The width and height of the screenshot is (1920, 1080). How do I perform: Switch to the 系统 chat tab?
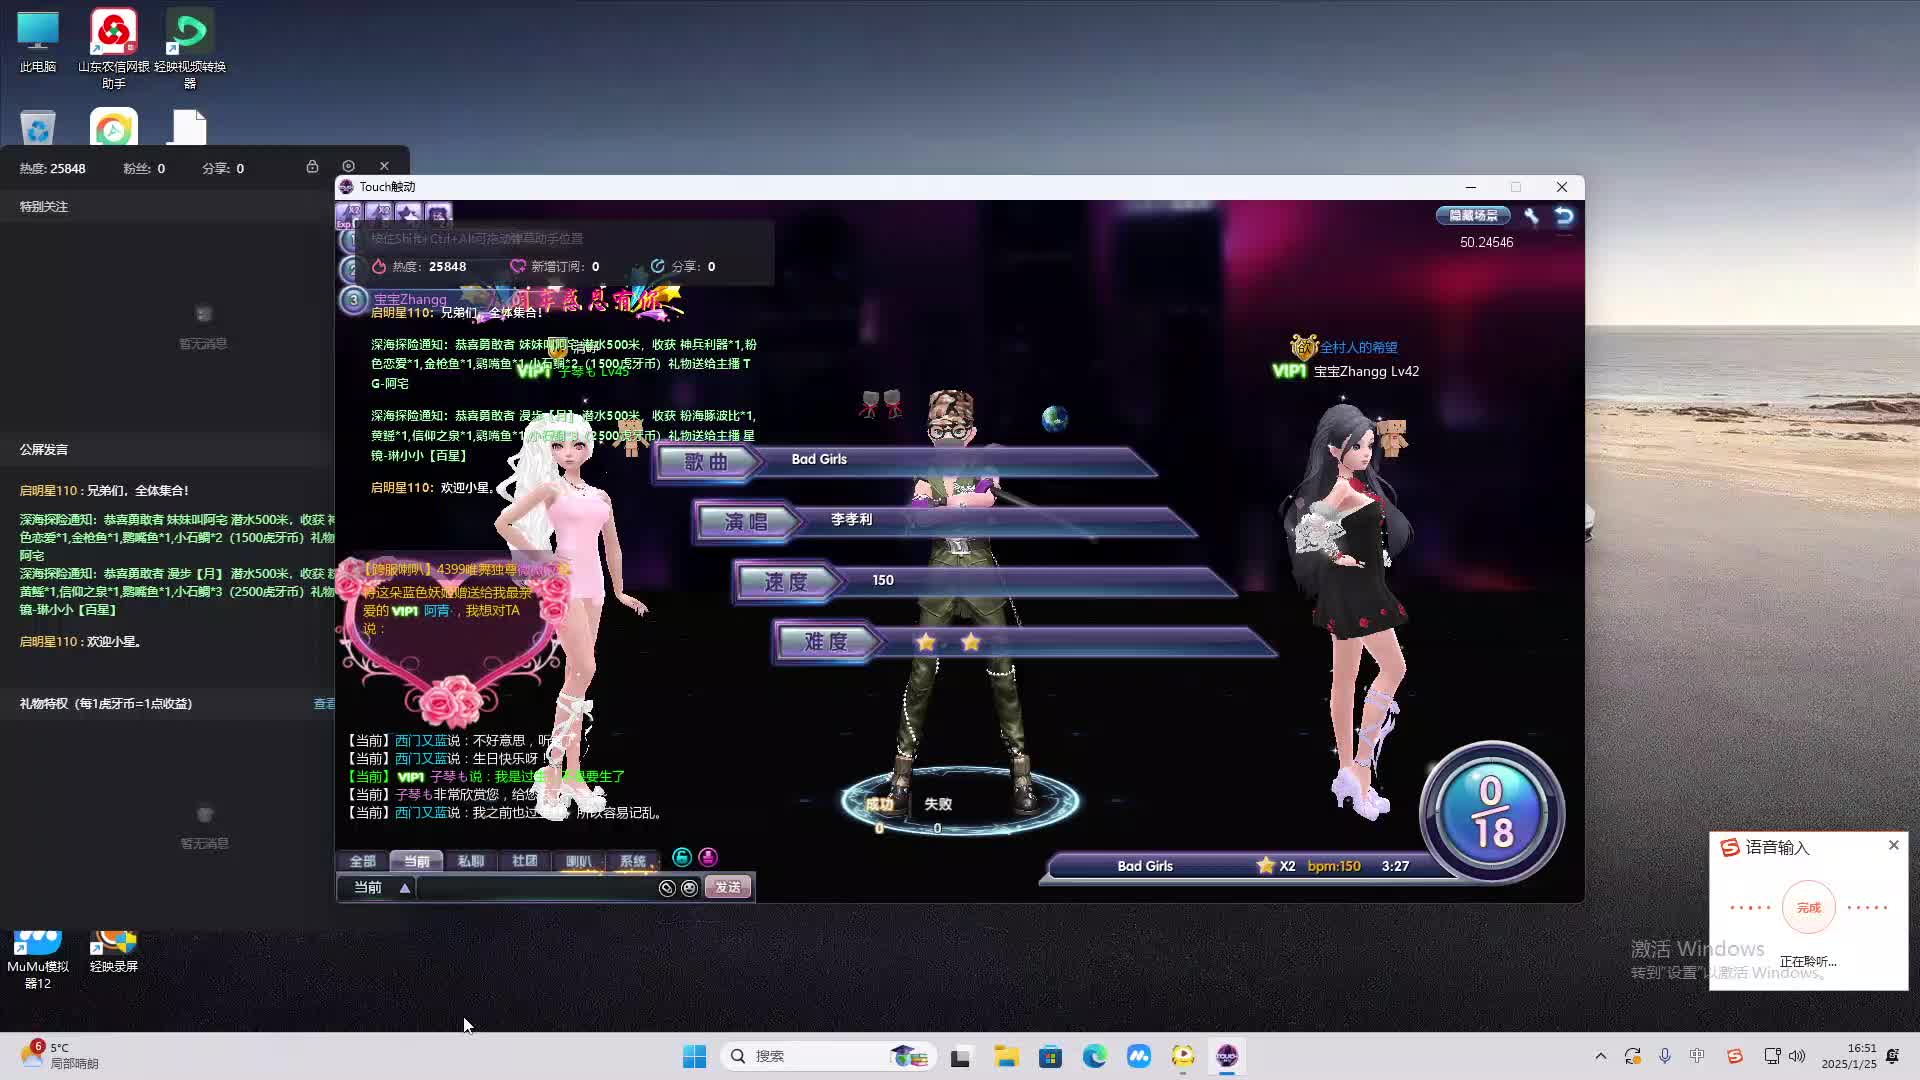[x=632, y=861]
